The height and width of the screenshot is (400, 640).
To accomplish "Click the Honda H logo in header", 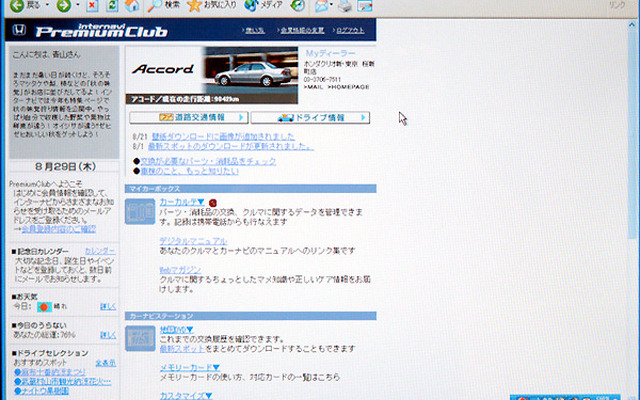I will 19,30.
